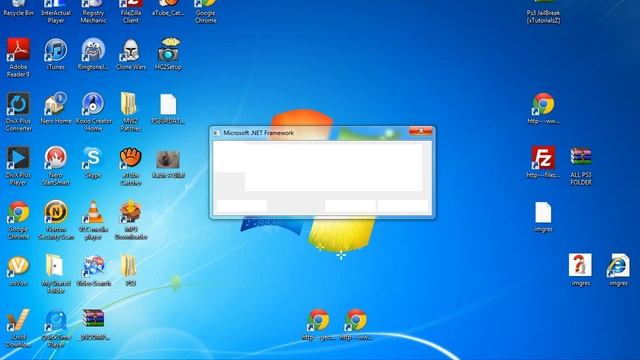This screenshot has height=360, width=640.
Task: Open the http---ww... shortcut beside http---geo...
Action: (356, 320)
